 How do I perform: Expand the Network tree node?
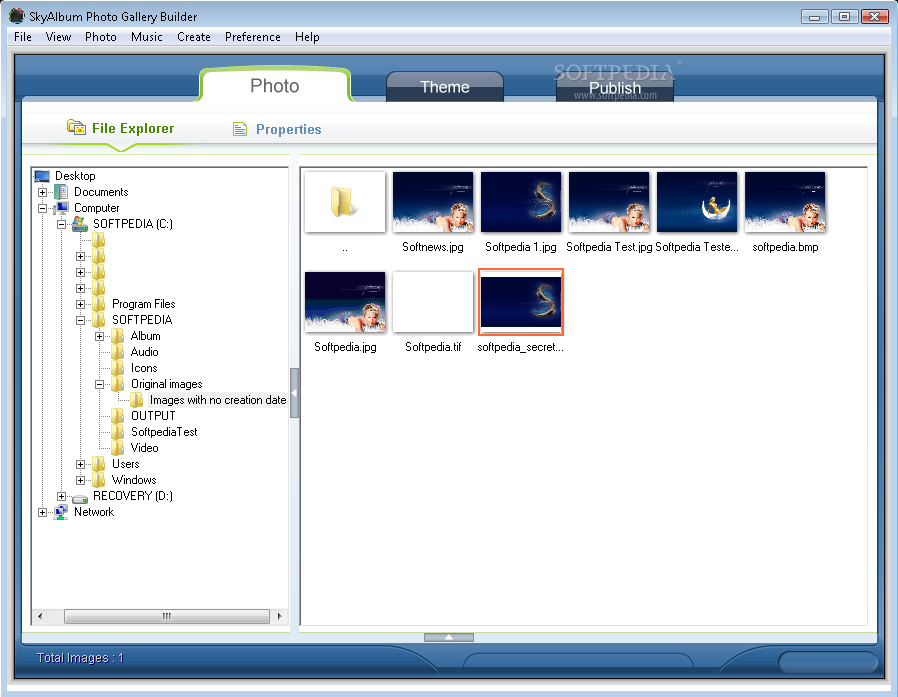pyautogui.click(x=42, y=513)
